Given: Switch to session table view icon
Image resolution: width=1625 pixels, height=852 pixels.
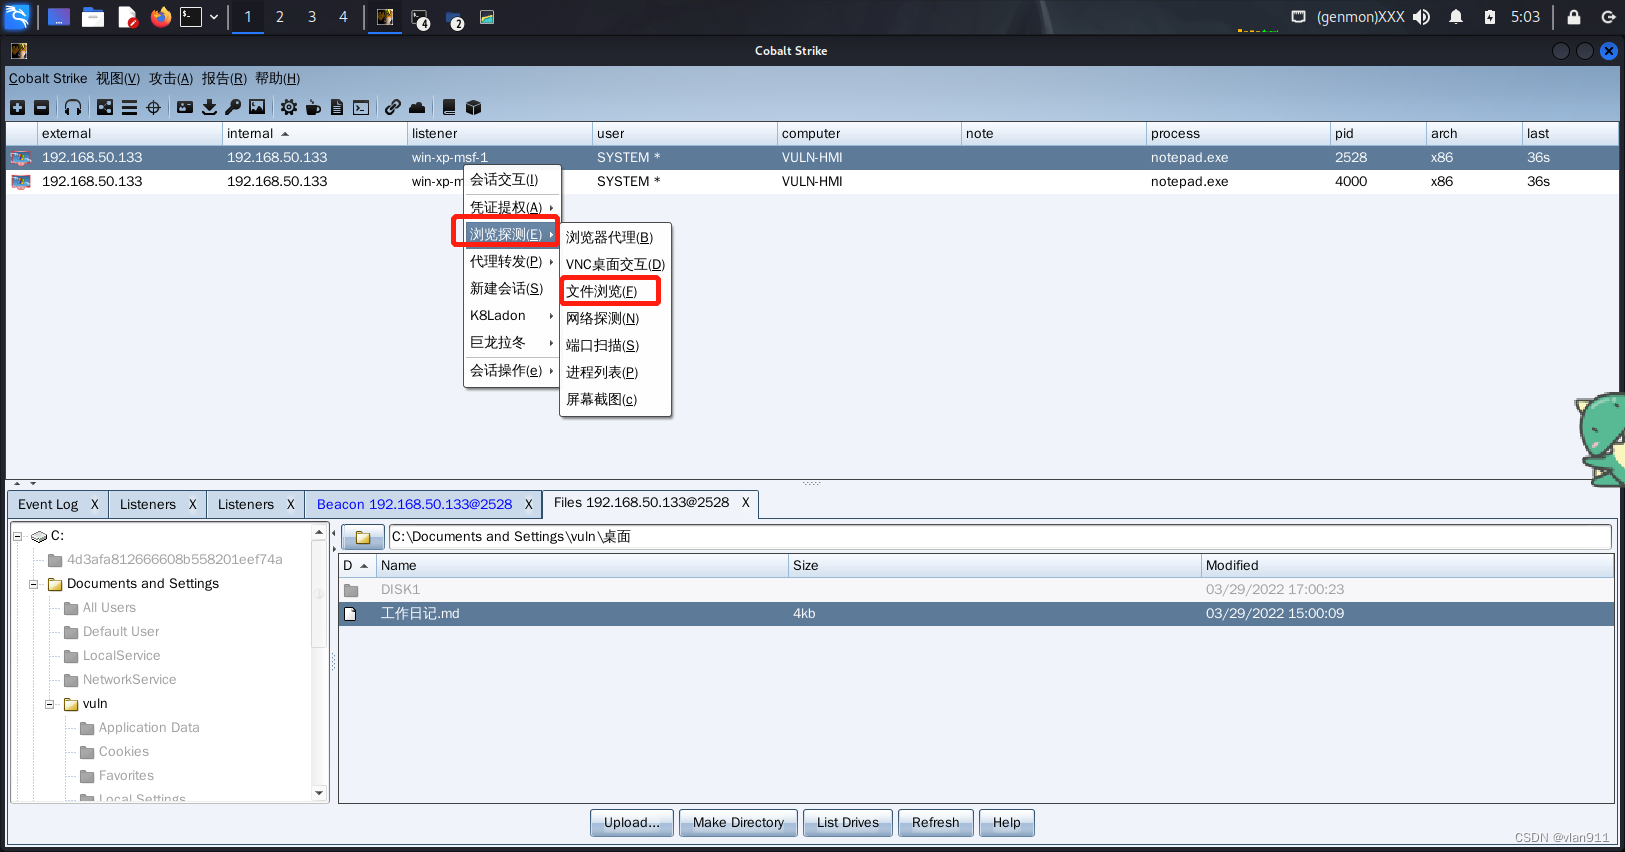Looking at the screenshot, I should pos(129,107).
